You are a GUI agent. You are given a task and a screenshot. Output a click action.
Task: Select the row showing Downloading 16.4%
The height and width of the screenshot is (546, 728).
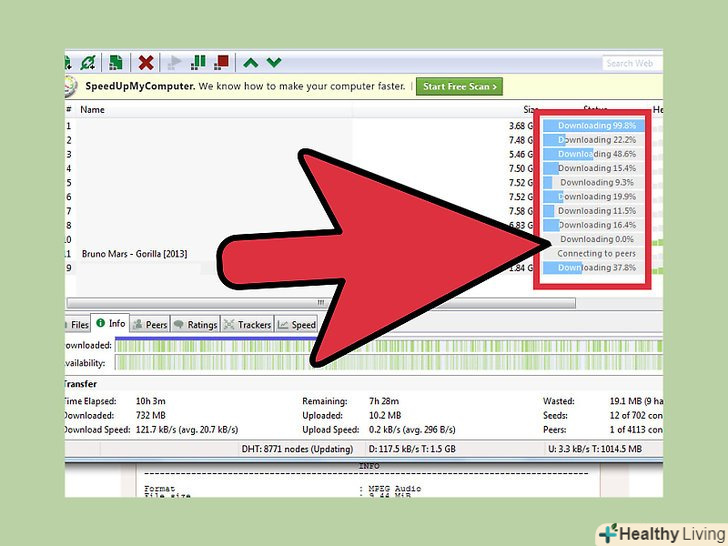coord(594,225)
